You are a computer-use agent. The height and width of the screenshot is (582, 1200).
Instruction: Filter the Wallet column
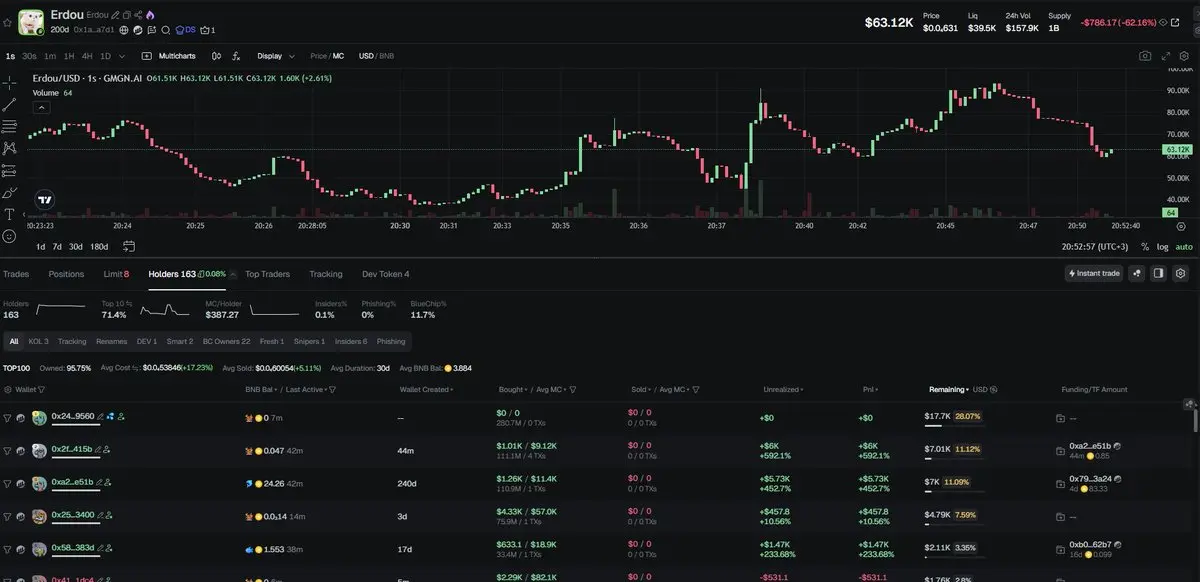click(41, 390)
